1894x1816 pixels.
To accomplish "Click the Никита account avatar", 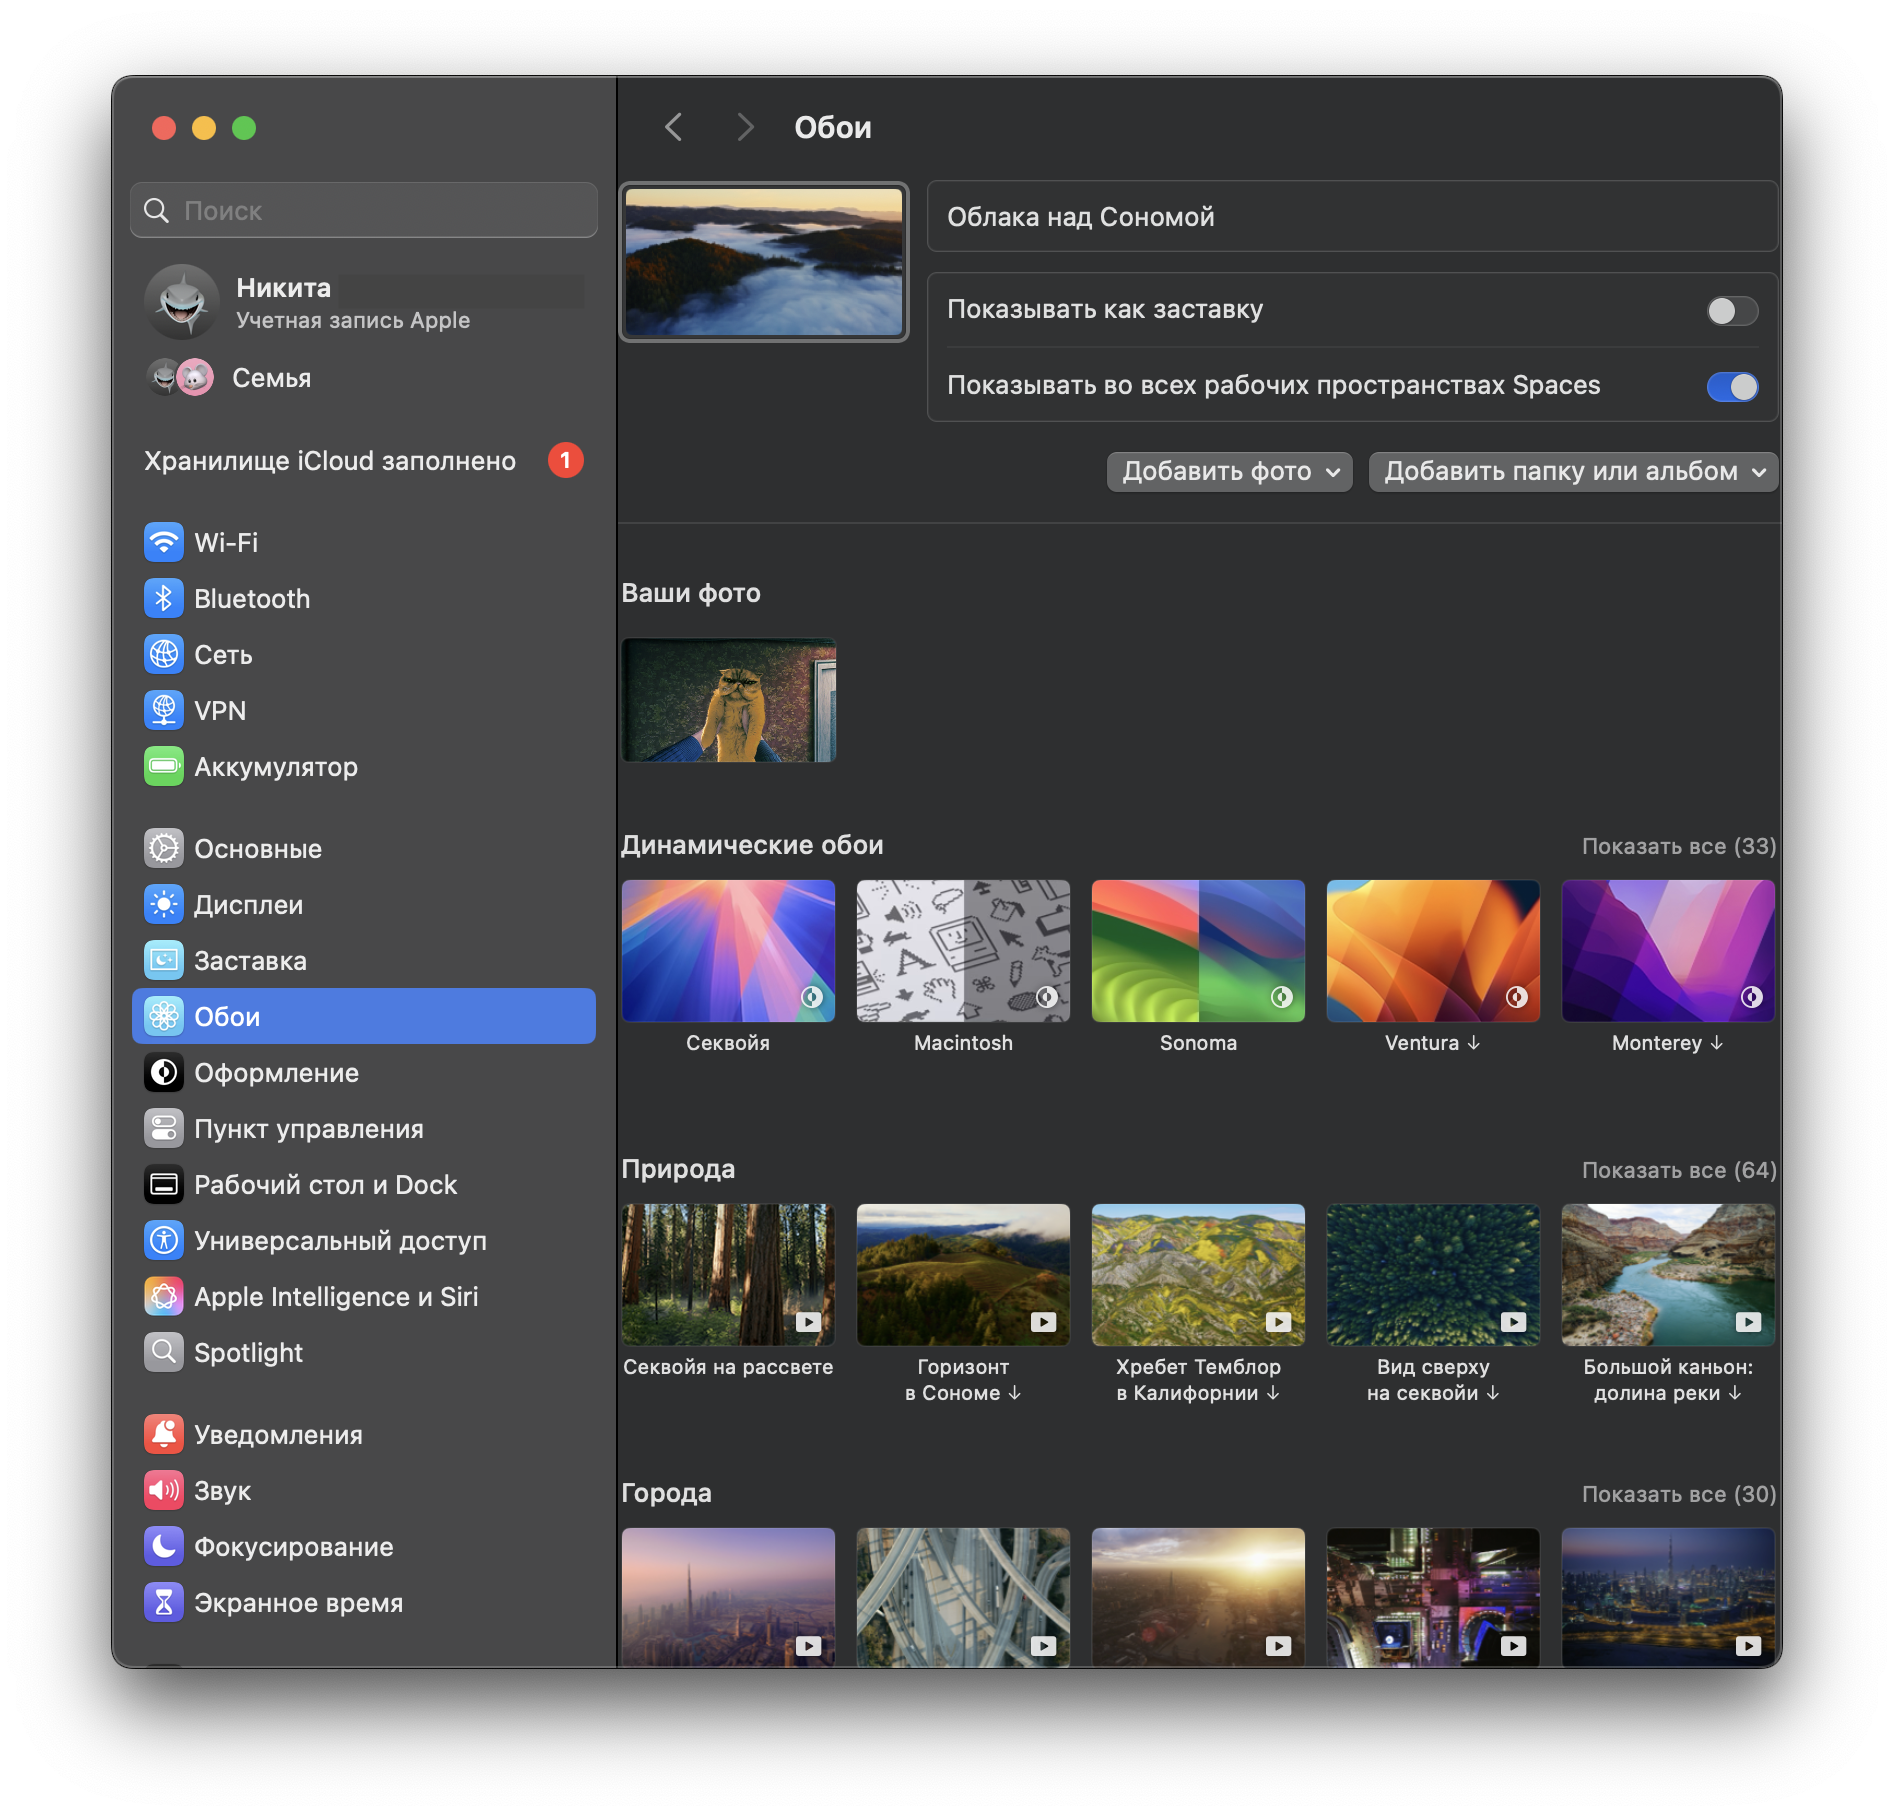I will [x=182, y=302].
